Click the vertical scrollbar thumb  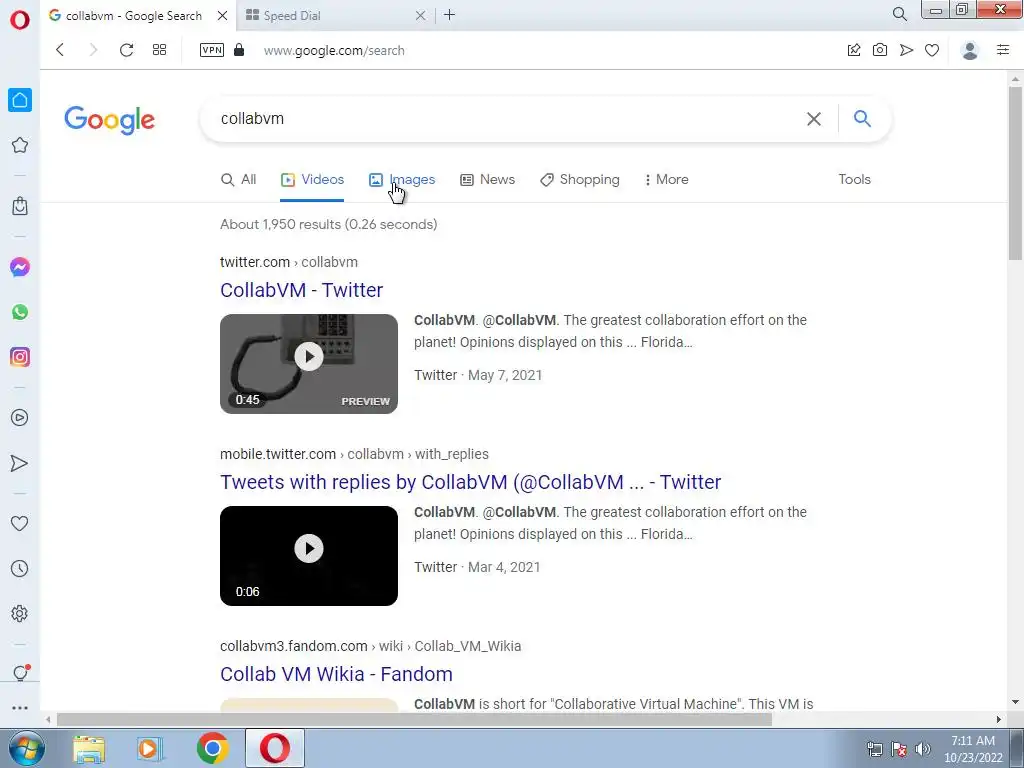tap(1015, 173)
